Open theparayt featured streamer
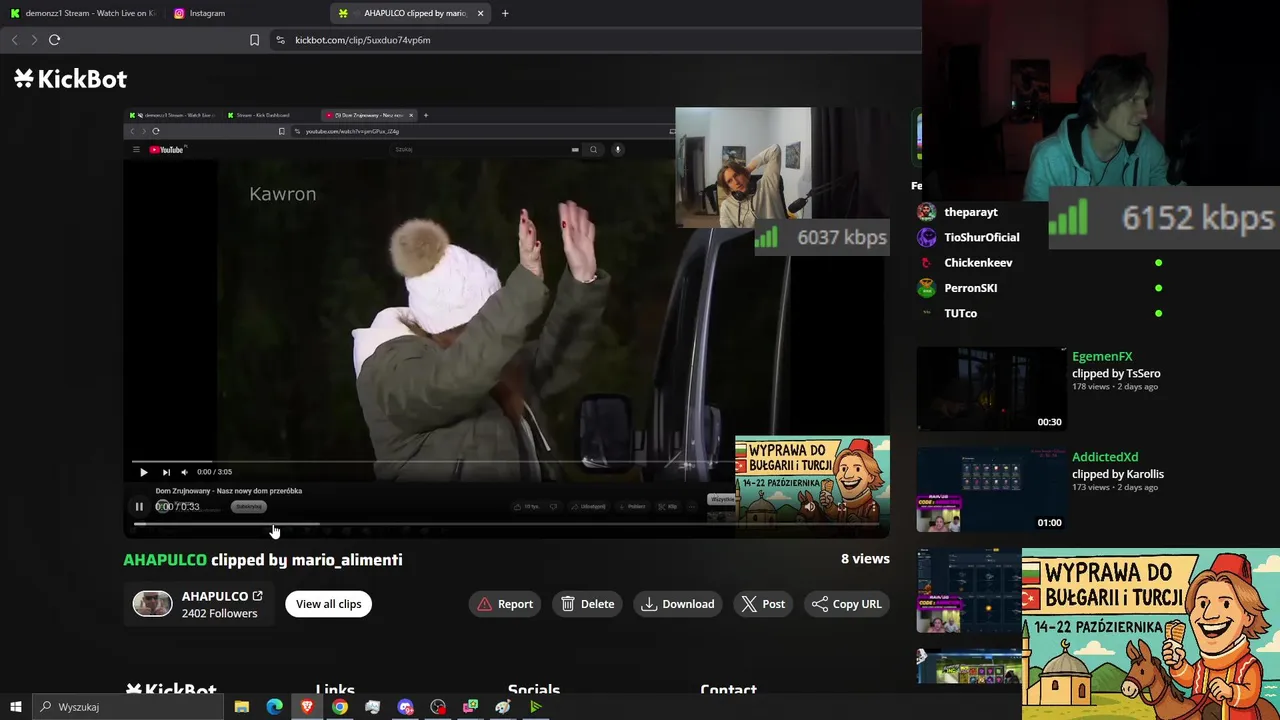The height and width of the screenshot is (720, 1280). tap(971, 212)
